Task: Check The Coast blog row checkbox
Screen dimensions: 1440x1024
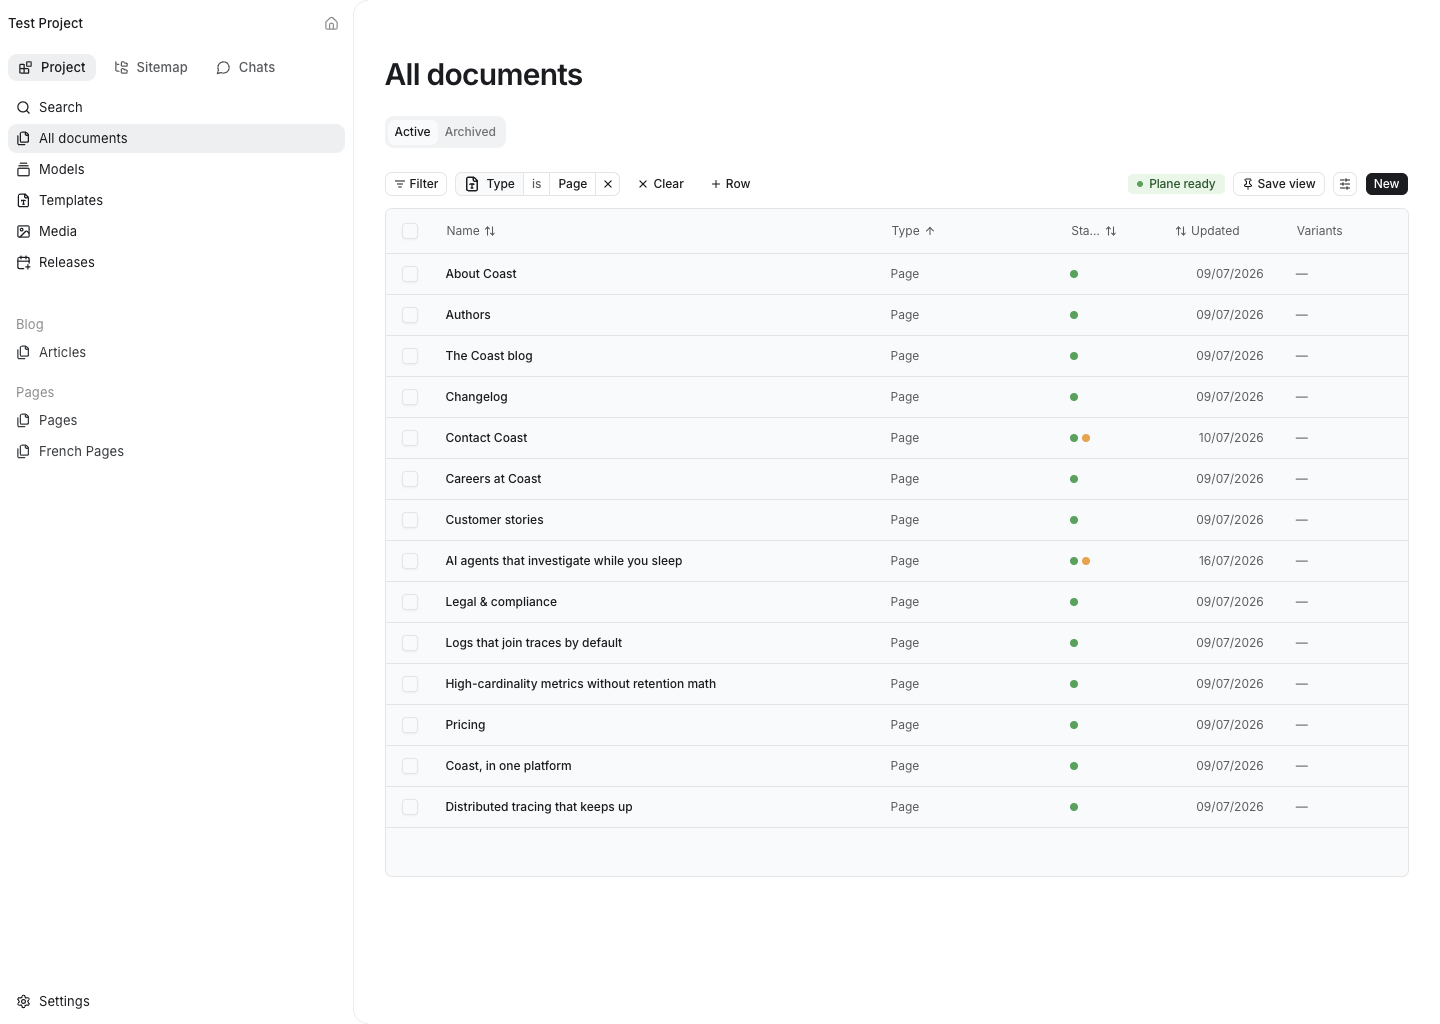Action: pos(410,356)
